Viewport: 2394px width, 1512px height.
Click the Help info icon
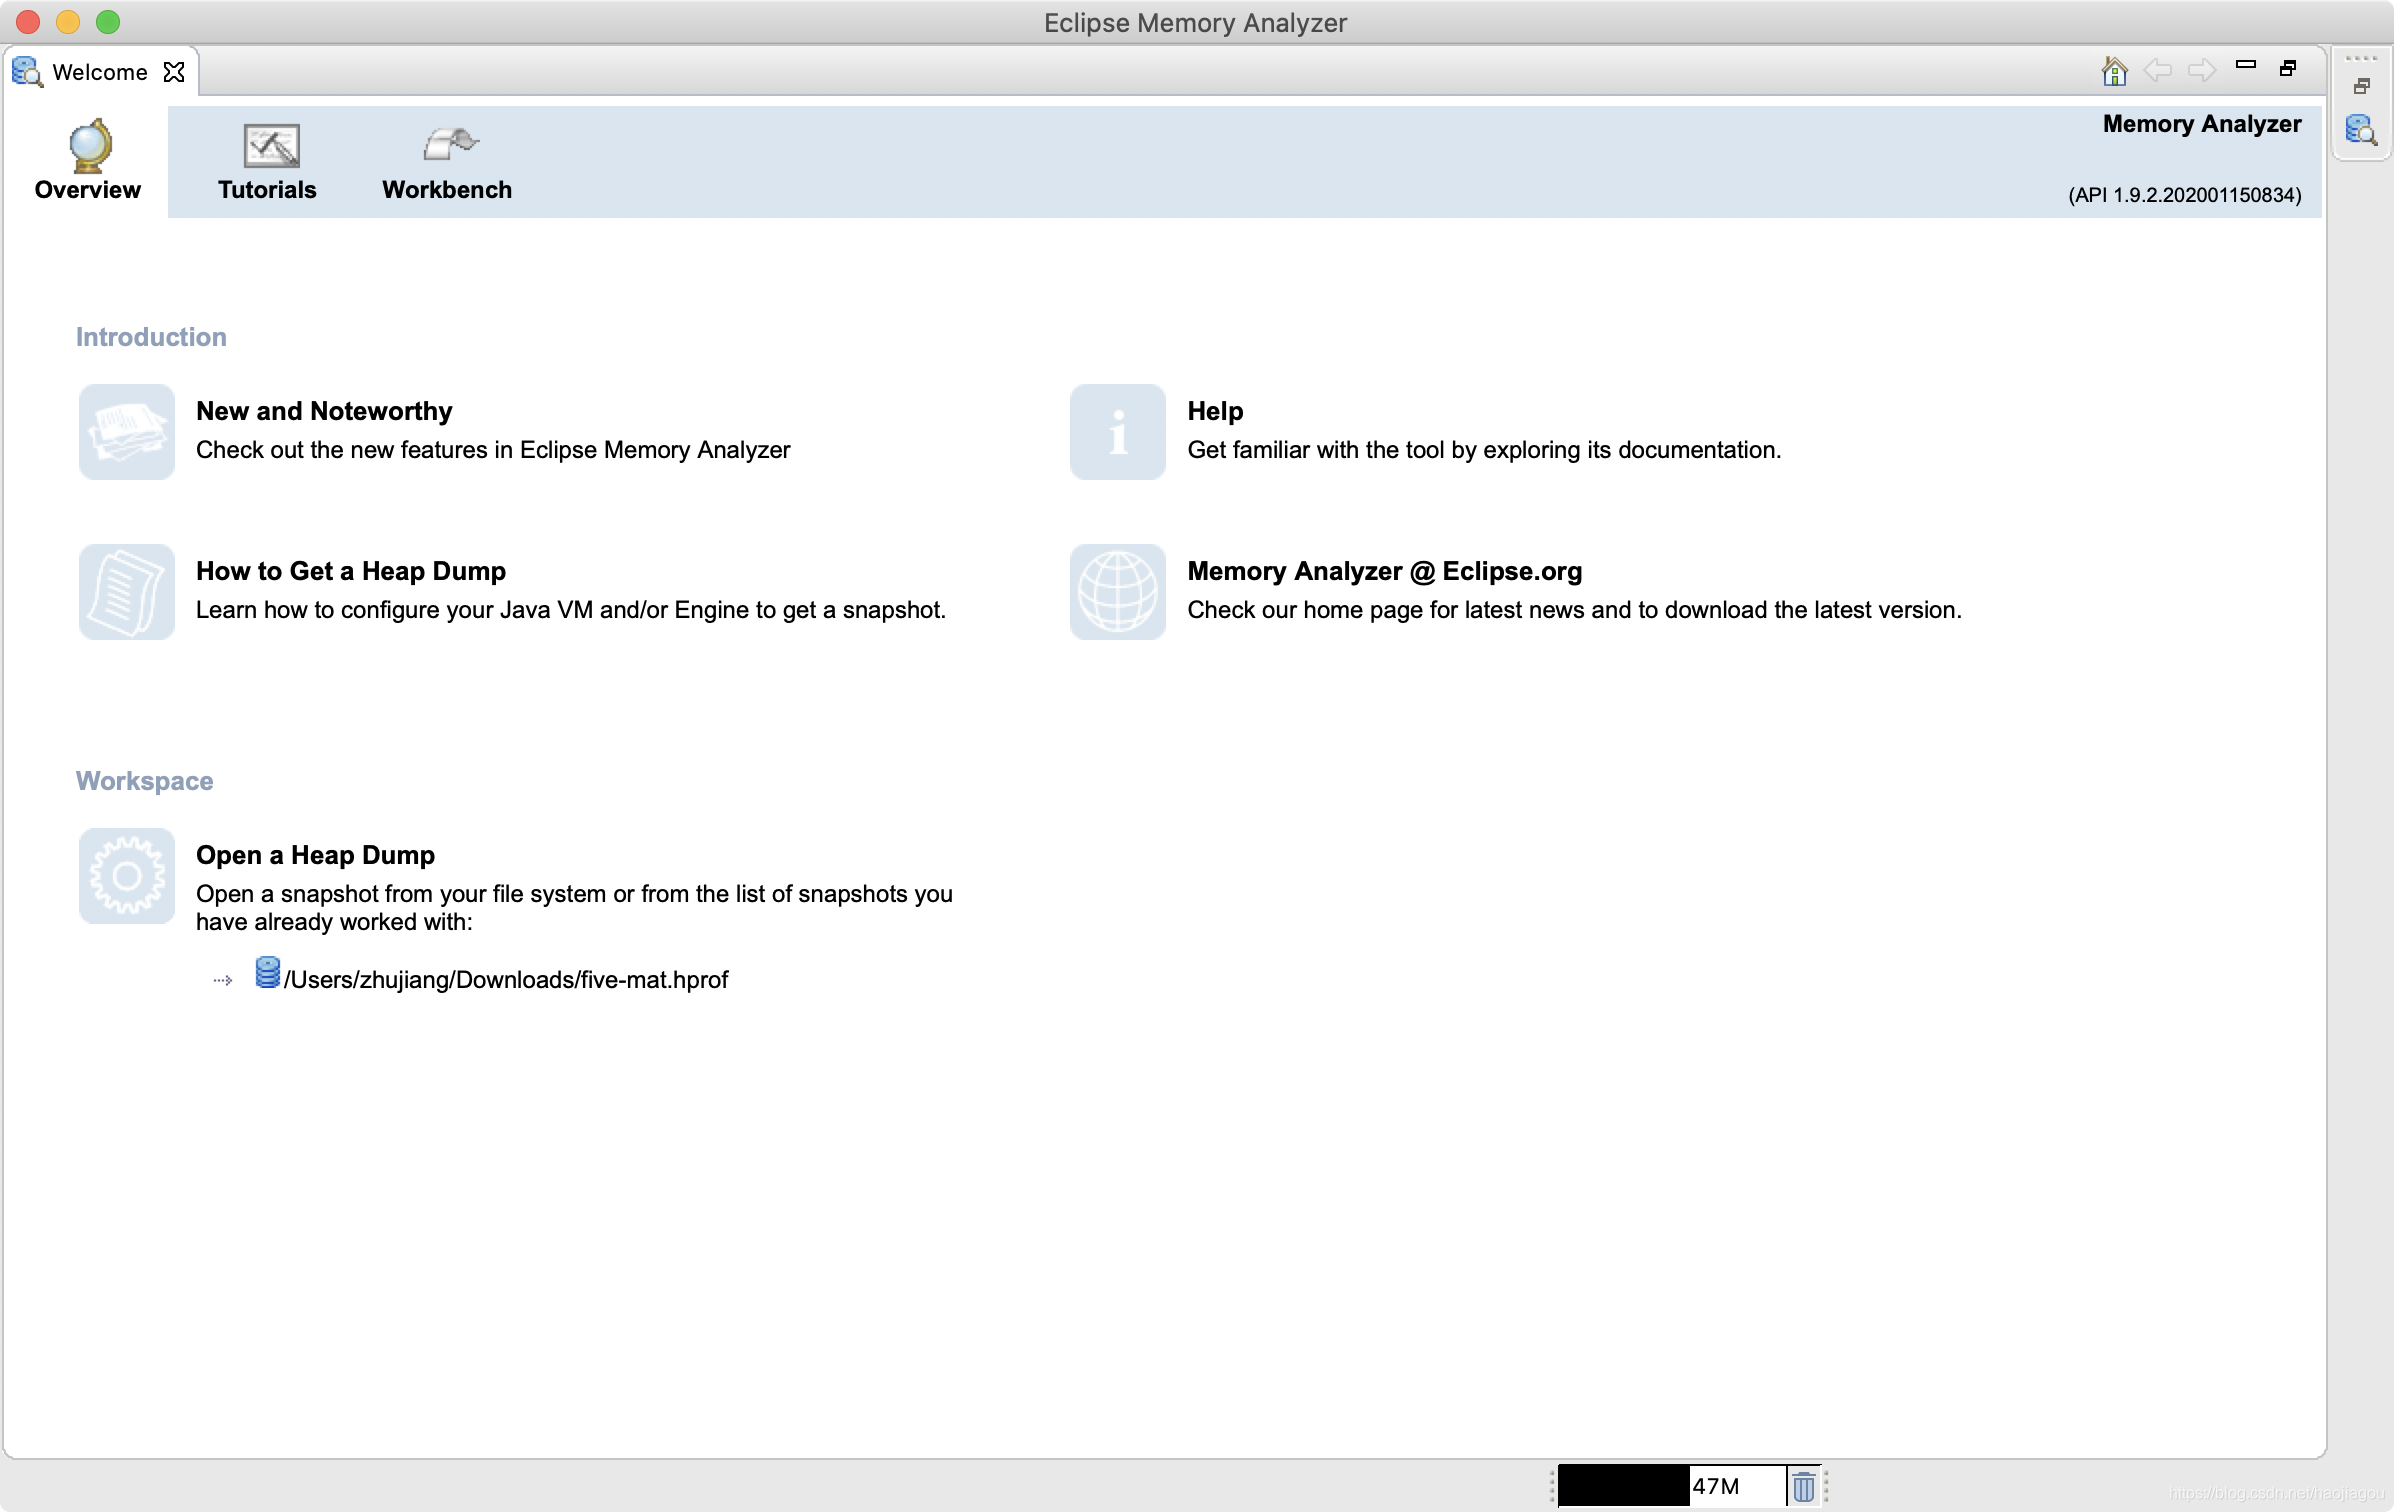click(x=1118, y=432)
